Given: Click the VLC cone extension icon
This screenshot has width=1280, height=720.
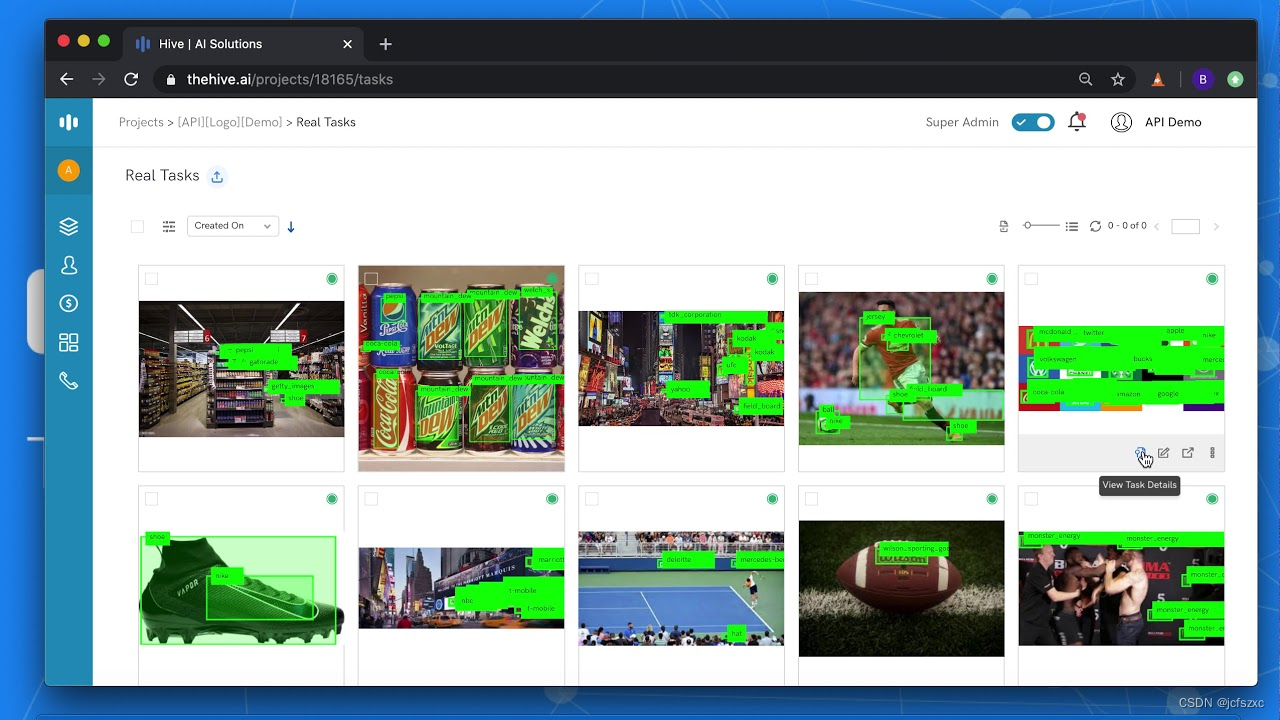Looking at the screenshot, I should tap(1158, 79).
